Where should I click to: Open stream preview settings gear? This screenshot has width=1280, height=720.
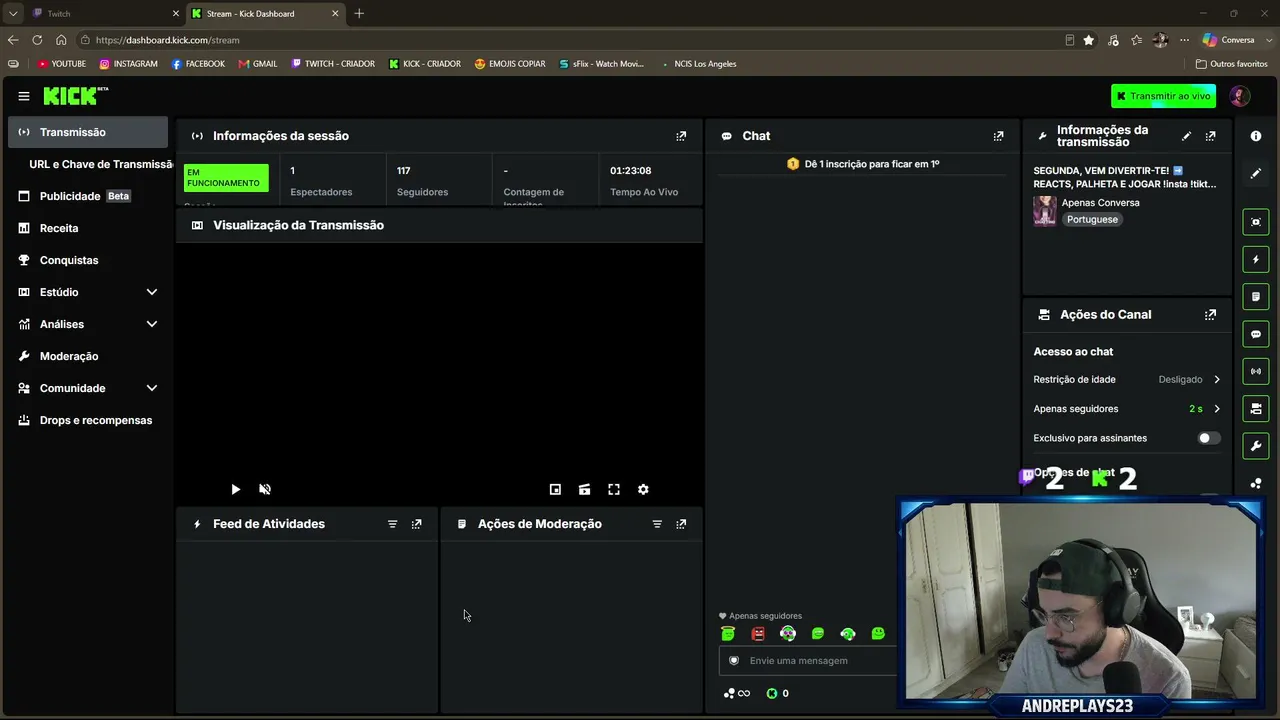point(643,489)
